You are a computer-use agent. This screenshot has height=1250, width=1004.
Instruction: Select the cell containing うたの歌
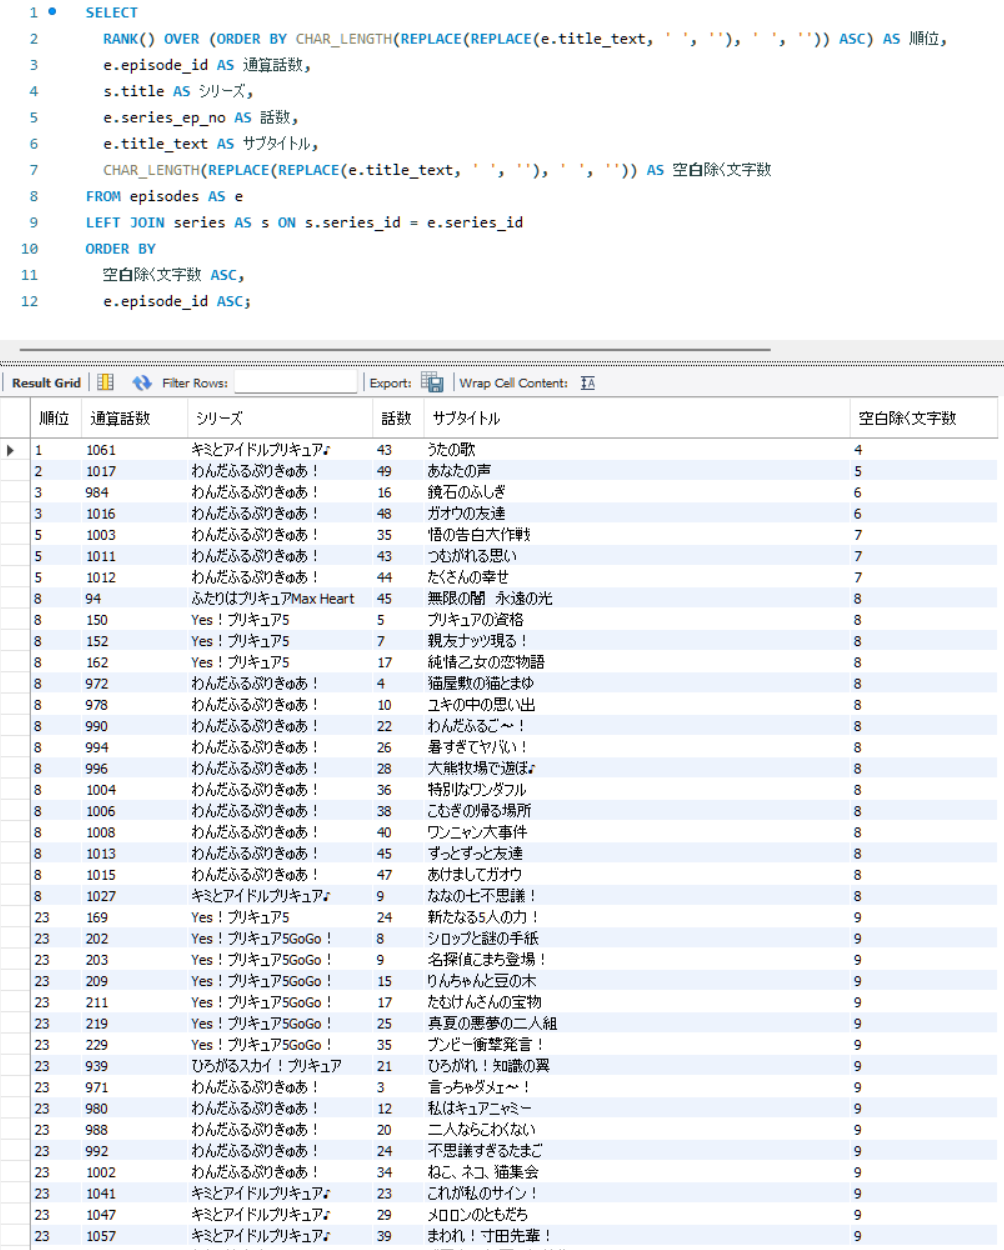pyautogui.click(x=451, y=450)
